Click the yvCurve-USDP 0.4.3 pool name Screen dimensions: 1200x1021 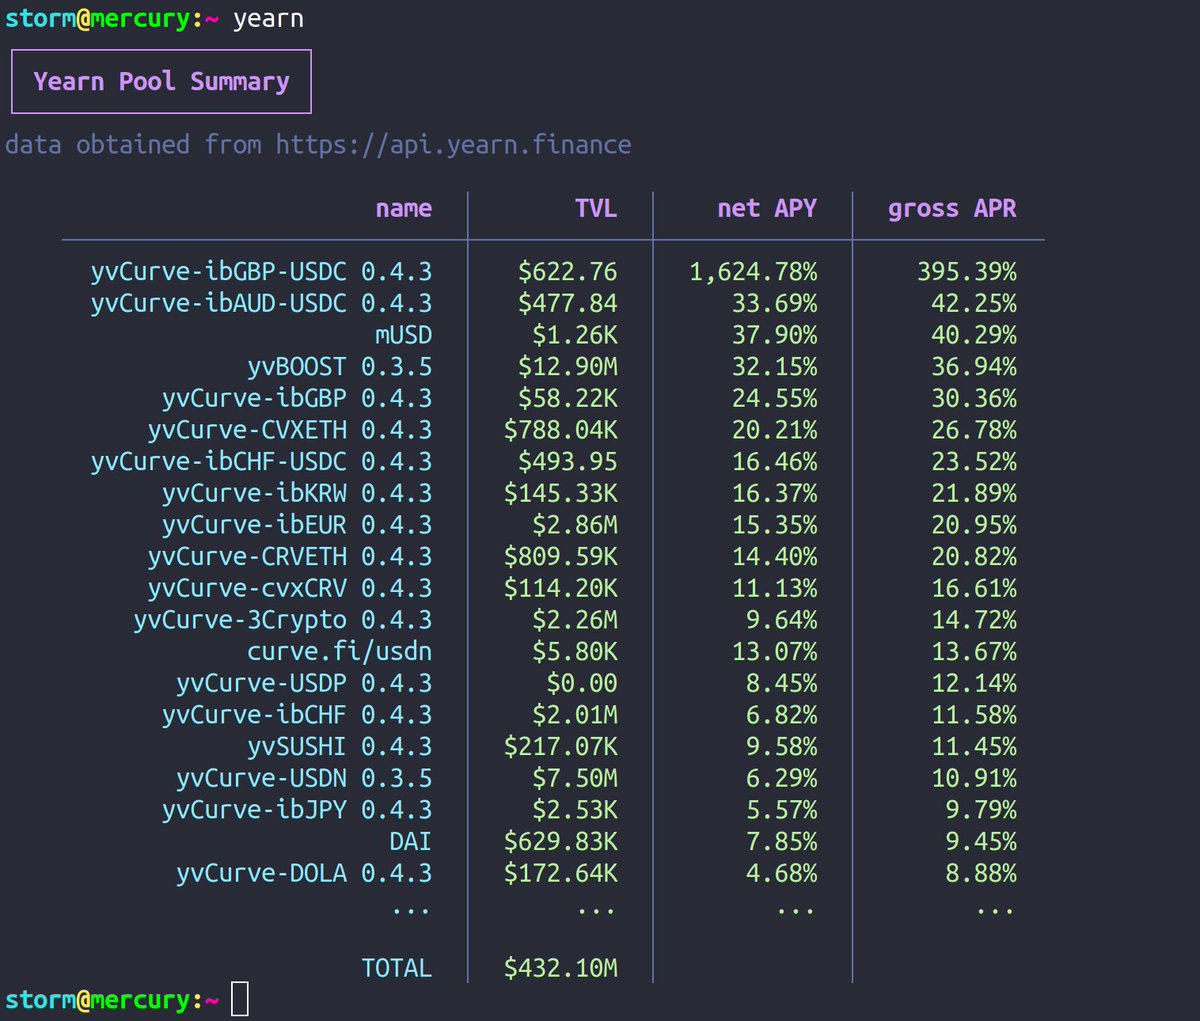[304, 683]
